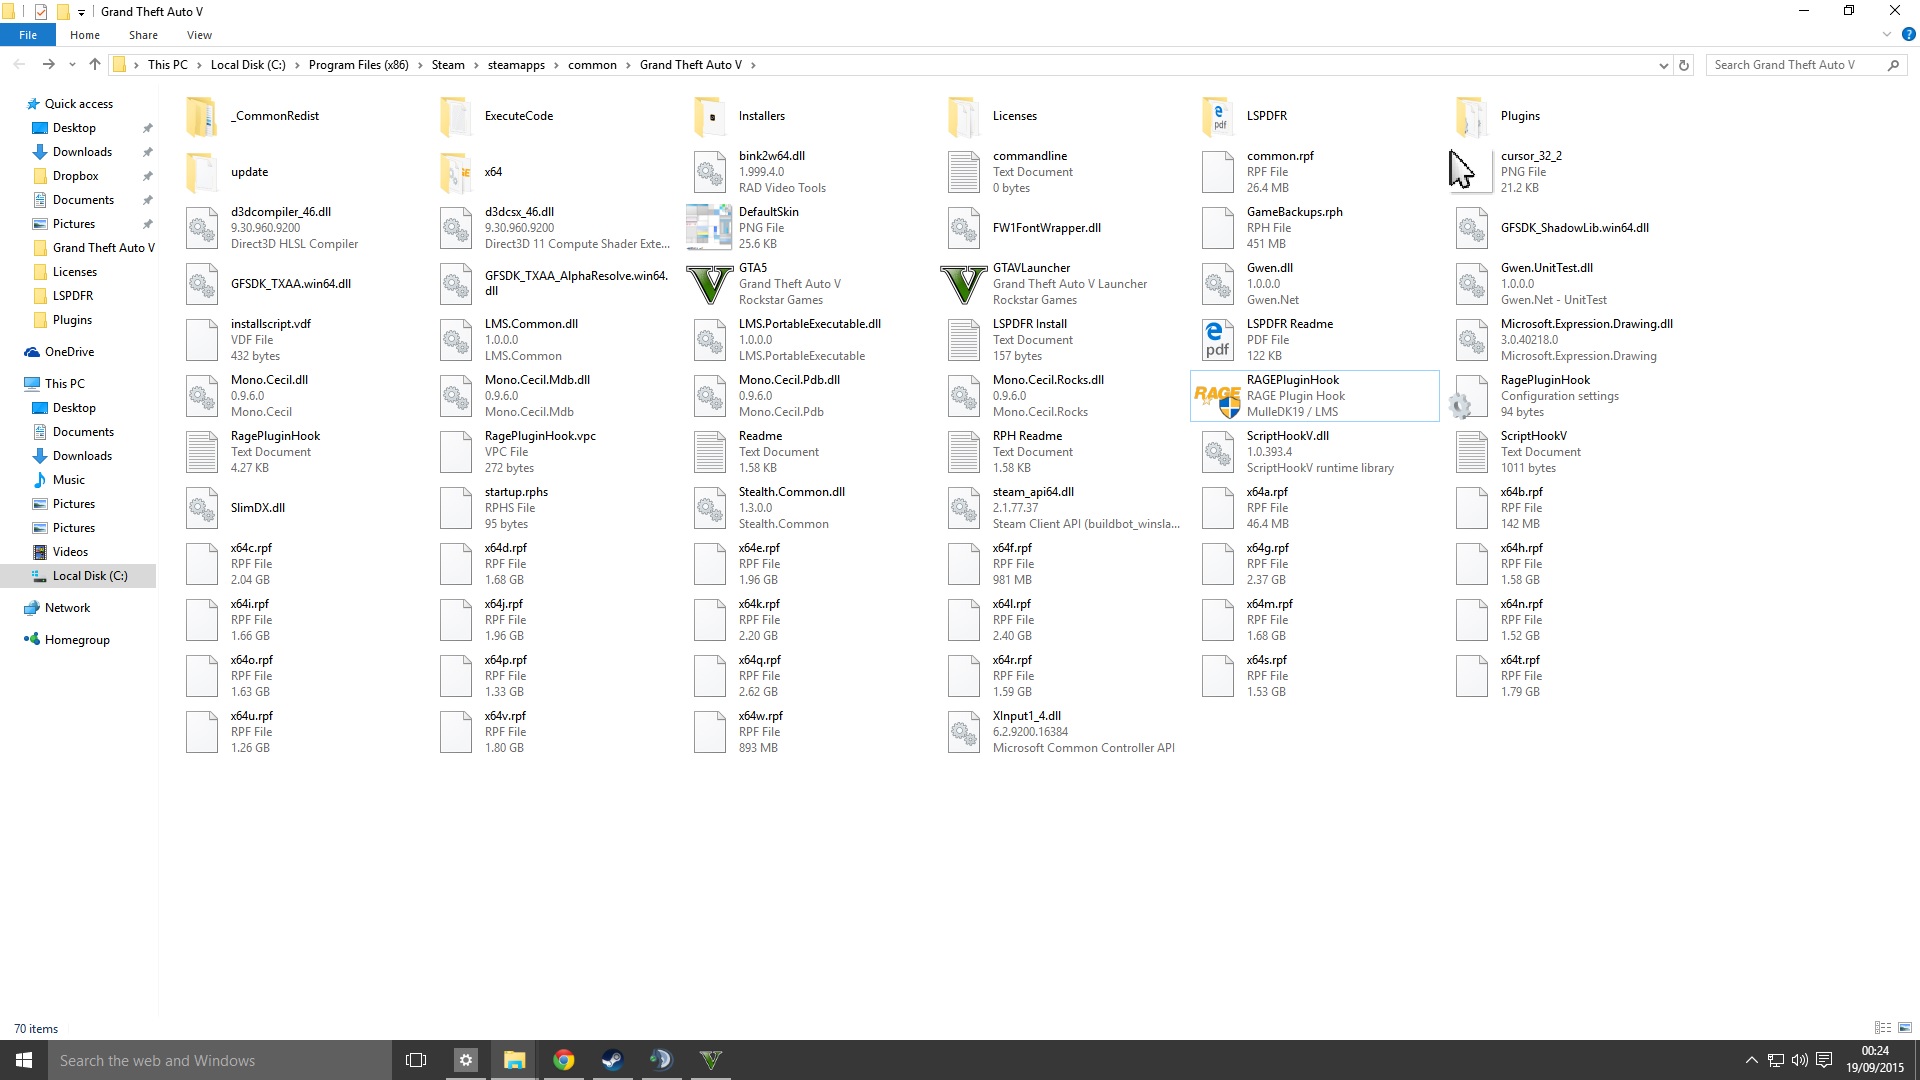Click the DefaultSkin PNG thumbnail
1920x1080 pixels.
point(709,228)
